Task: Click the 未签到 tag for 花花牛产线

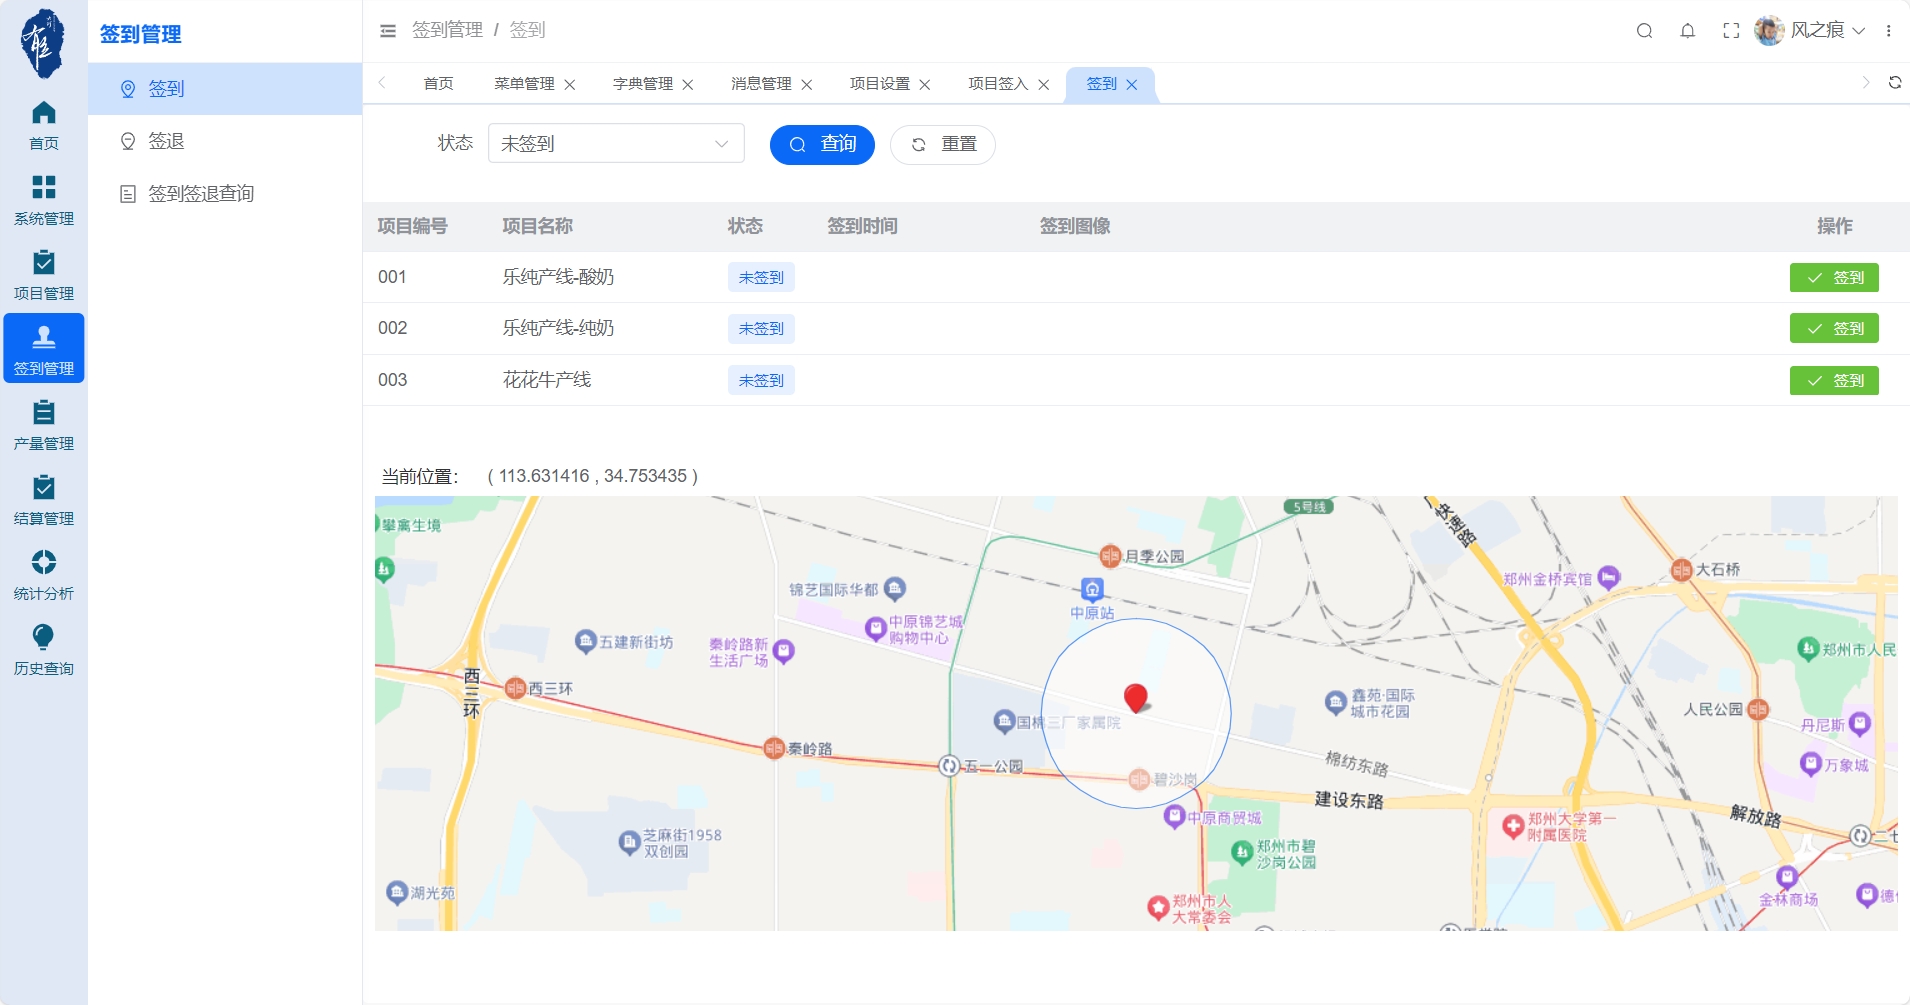Action: point(761,380)
